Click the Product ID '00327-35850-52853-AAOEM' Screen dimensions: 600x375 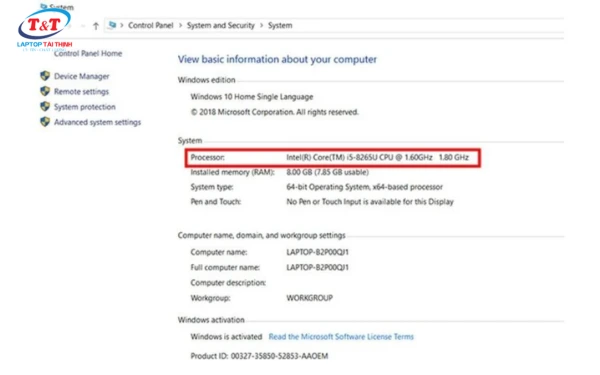click(x=279, y=356)
